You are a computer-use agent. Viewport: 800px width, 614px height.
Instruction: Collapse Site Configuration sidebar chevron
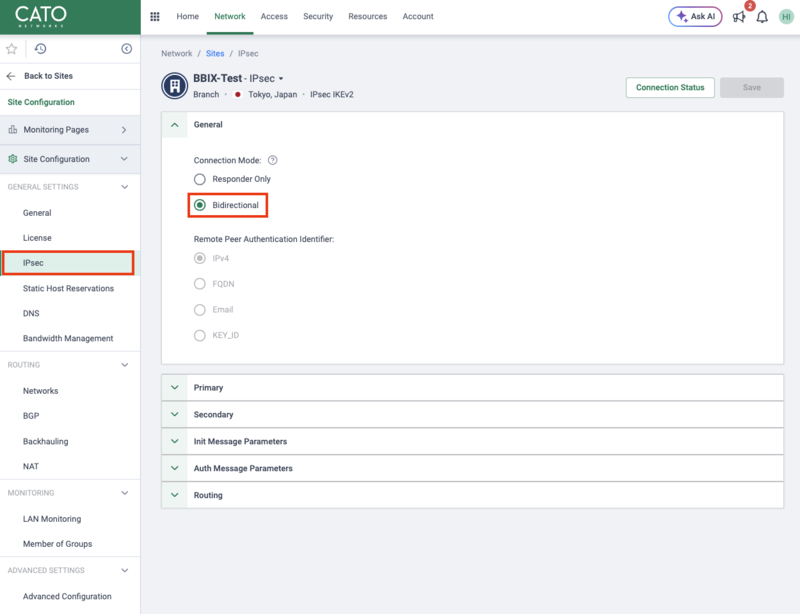coord(124,159)
